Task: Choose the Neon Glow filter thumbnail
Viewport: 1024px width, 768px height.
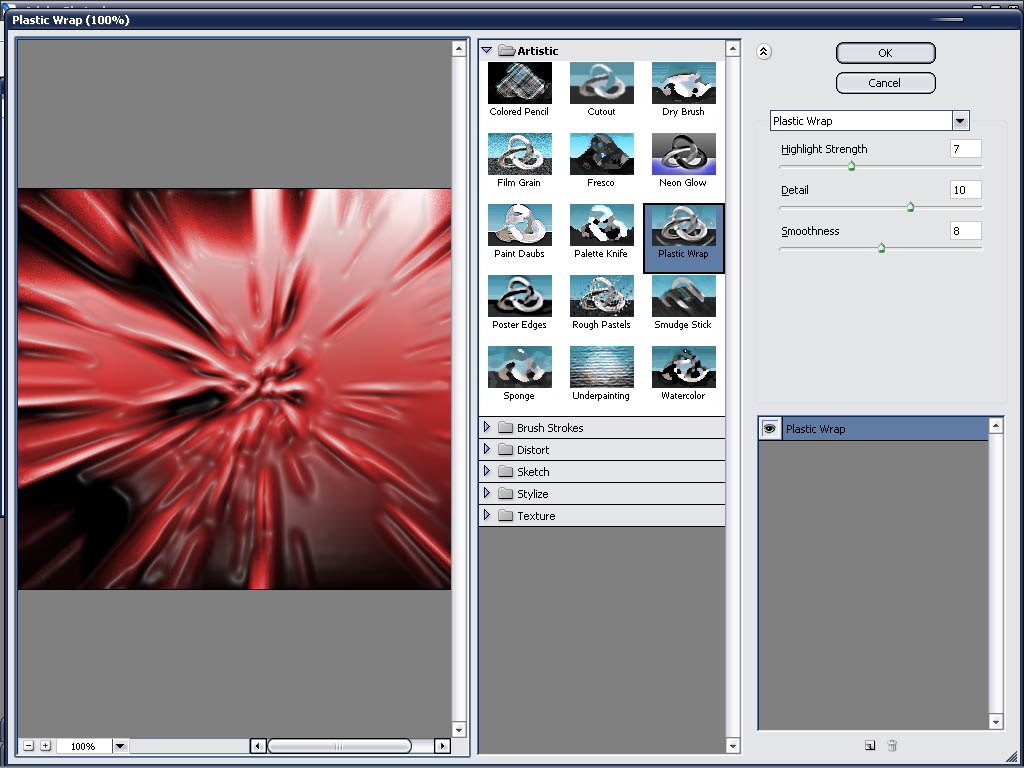Action: pos(683,155)
